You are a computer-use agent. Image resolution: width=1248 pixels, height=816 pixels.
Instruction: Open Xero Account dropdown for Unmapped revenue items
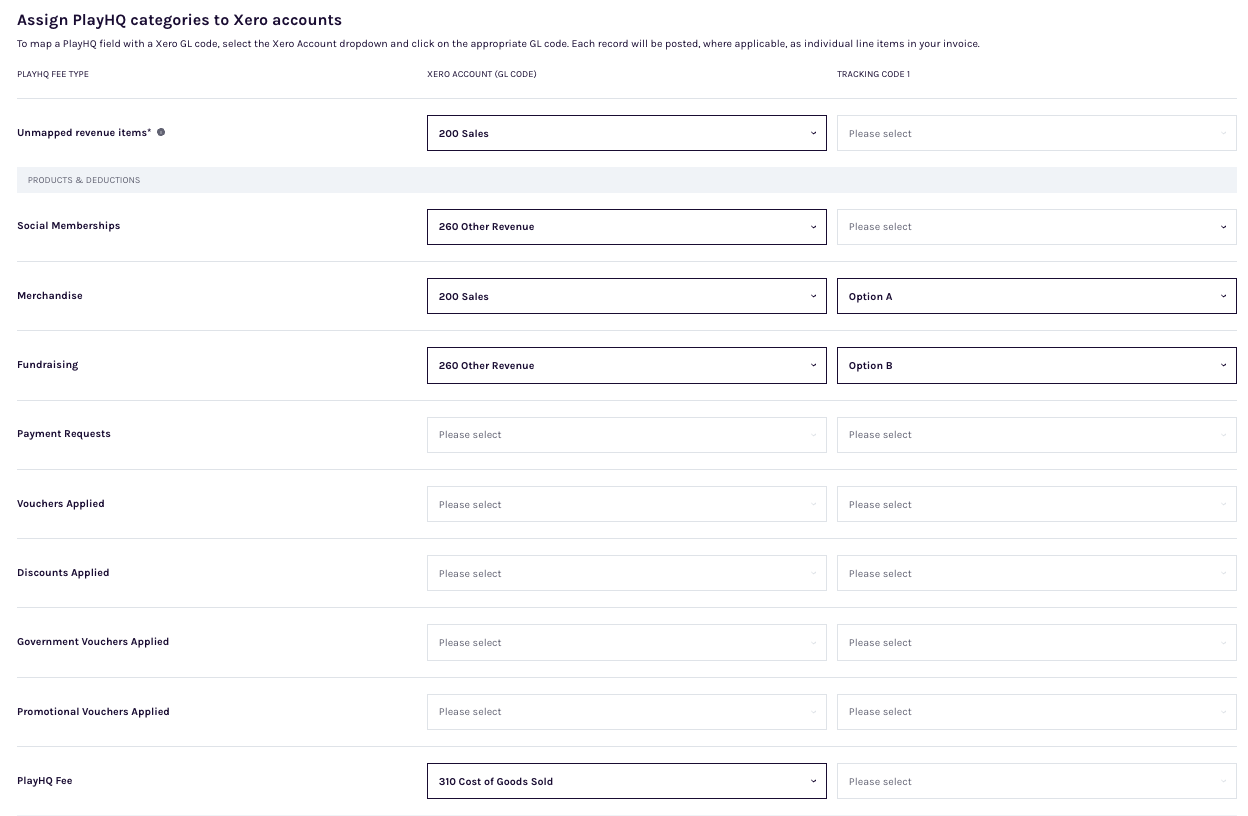tap(626, 133)
